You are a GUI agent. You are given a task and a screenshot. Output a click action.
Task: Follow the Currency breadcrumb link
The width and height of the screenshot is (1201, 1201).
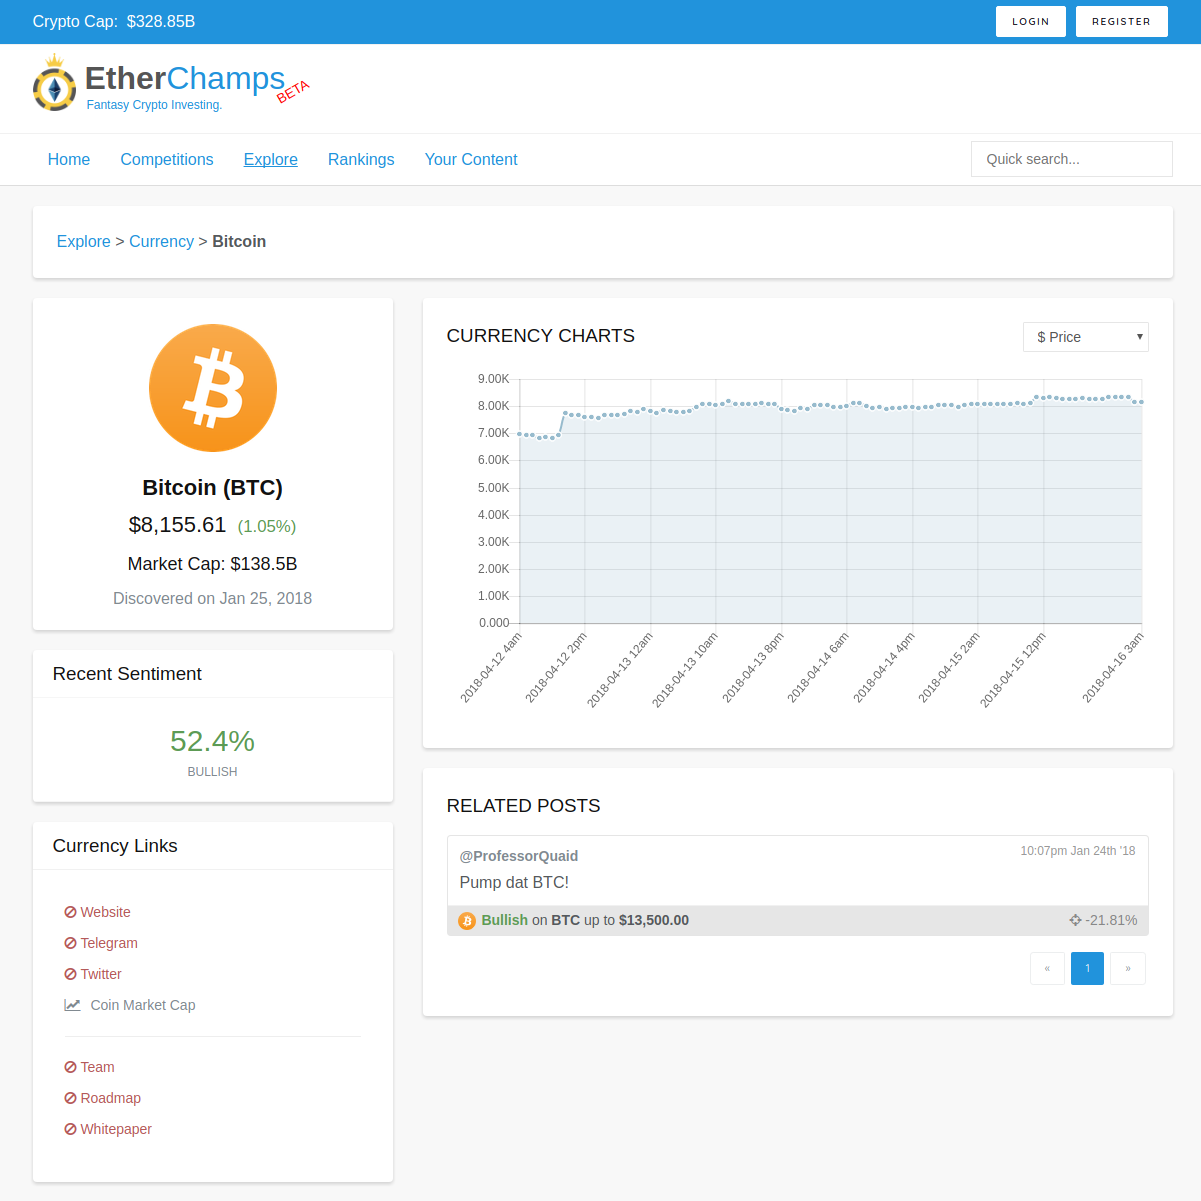161,241
